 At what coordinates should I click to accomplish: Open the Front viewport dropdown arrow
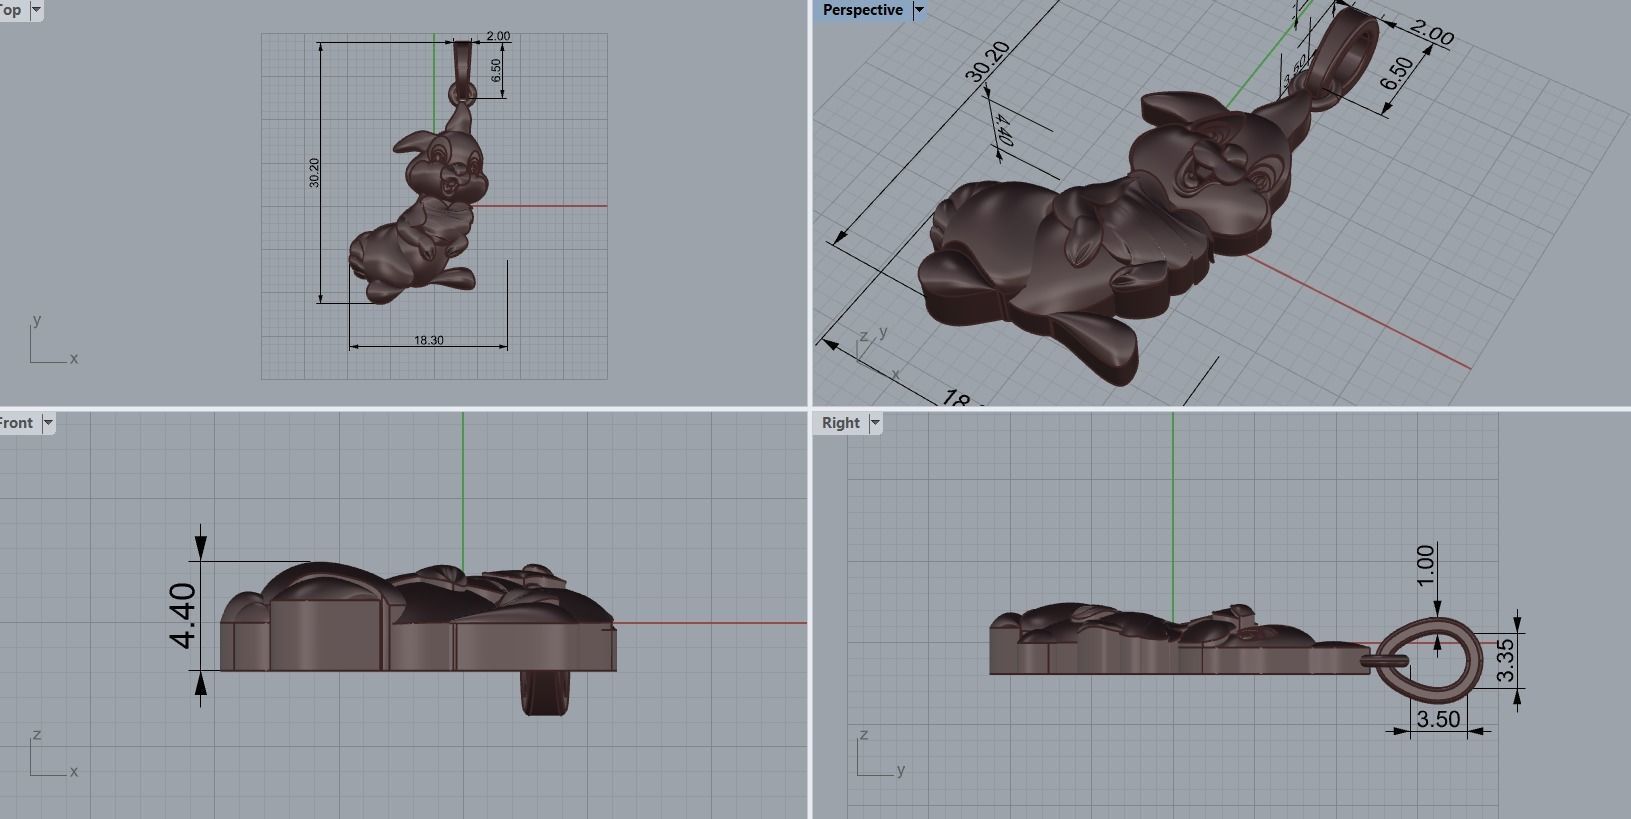(x=47, y=423)
